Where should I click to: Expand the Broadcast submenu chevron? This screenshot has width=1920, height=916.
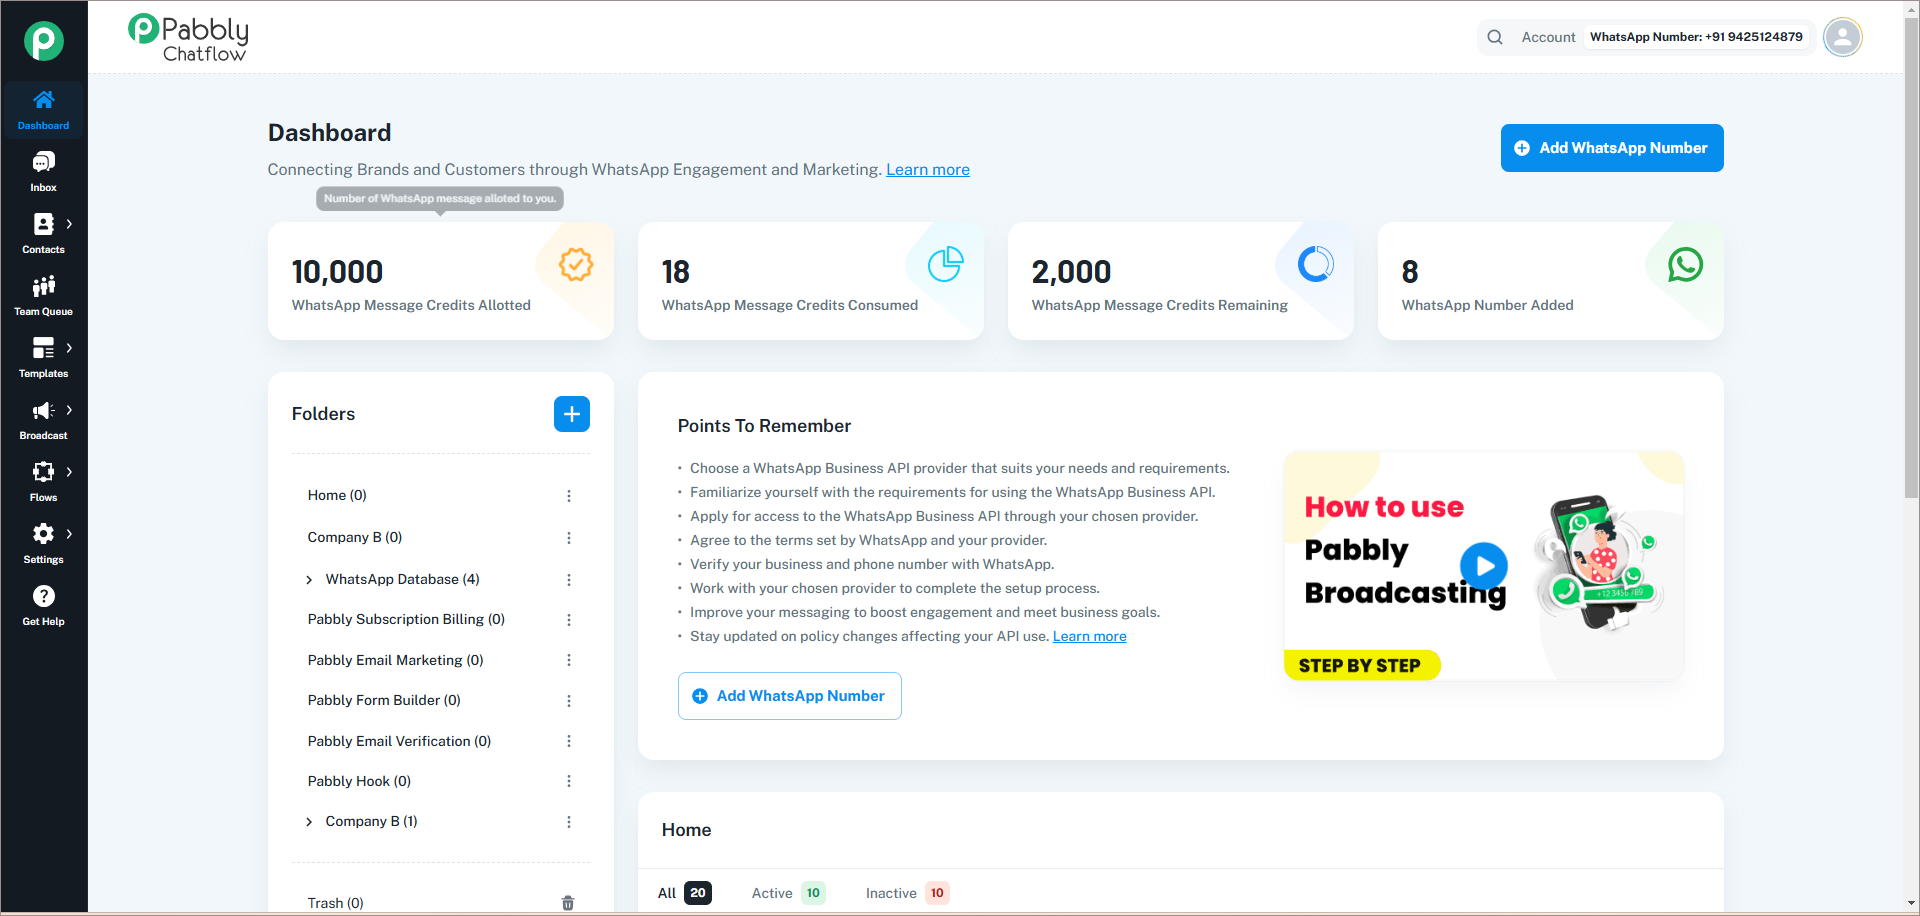69,410
